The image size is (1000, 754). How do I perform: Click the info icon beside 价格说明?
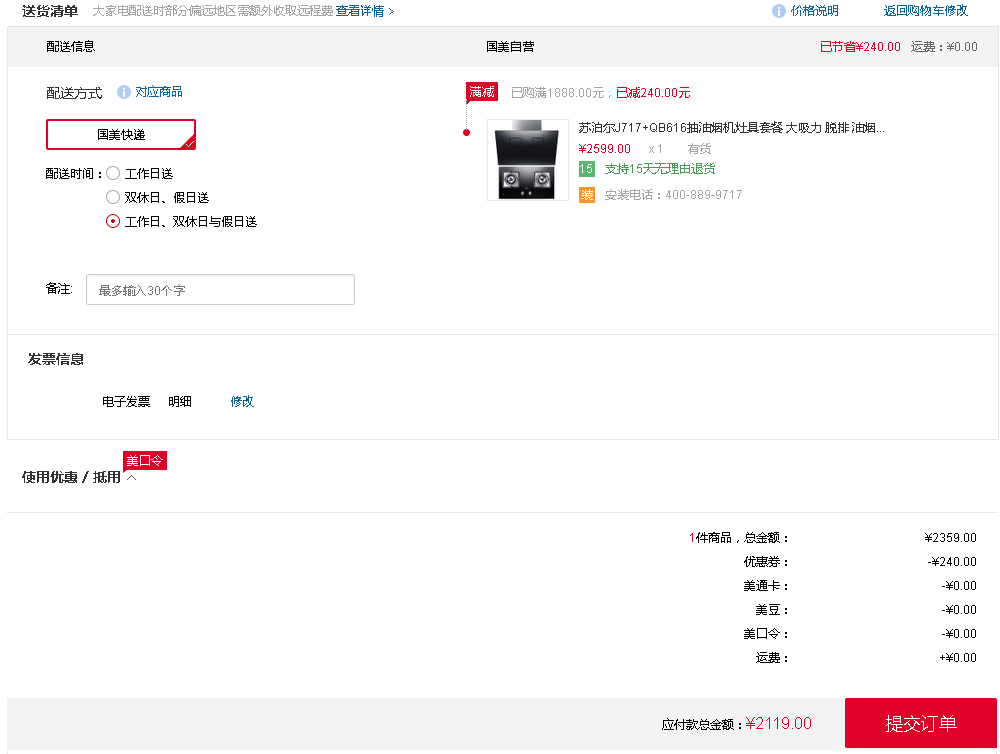pyautogui.click(x=778, y=11)
